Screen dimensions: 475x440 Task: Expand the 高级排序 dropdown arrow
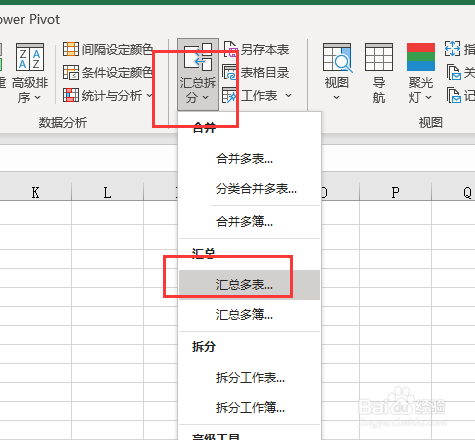point(38,98)
